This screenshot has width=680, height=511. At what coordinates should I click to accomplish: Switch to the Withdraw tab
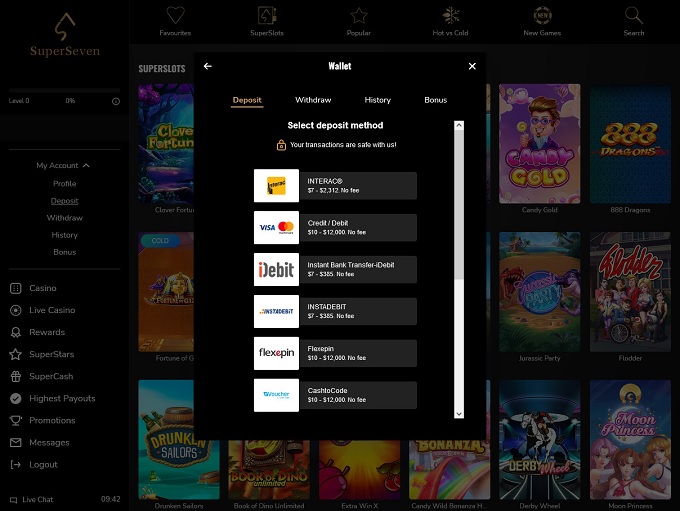[313, 100]
